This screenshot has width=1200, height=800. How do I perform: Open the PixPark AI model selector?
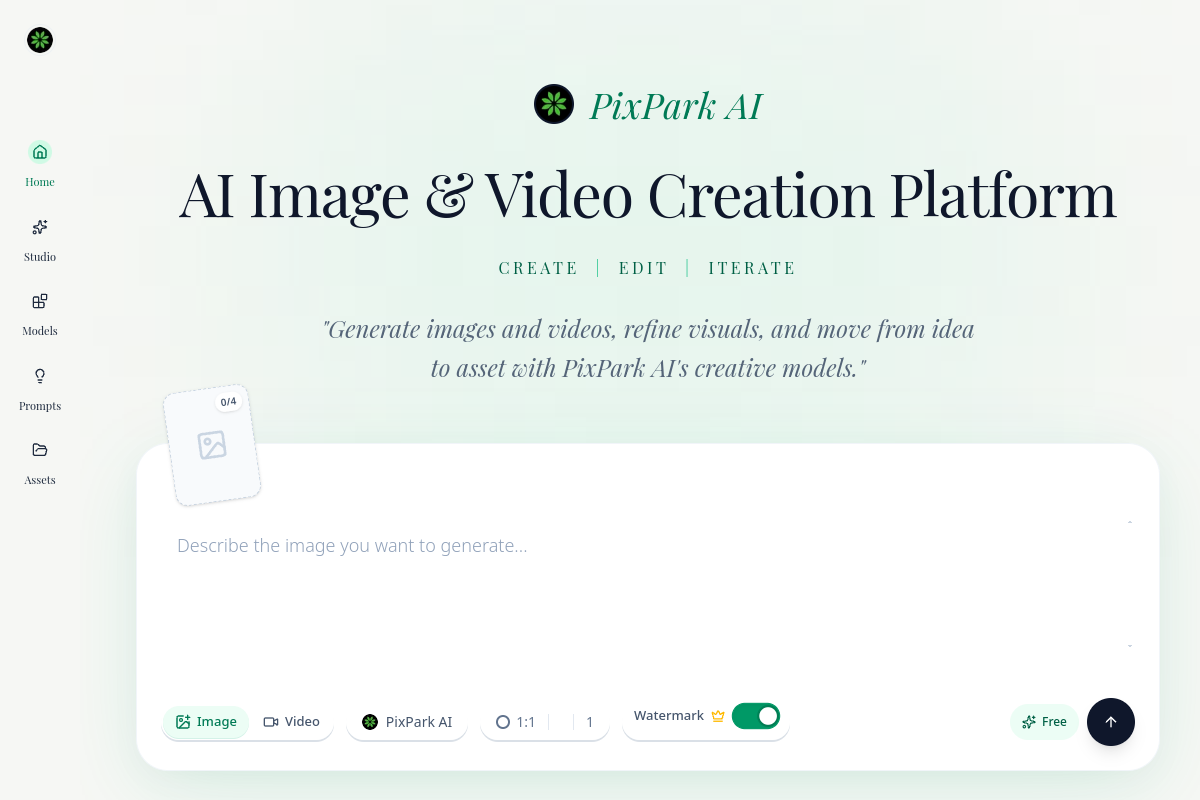(407, 722)
